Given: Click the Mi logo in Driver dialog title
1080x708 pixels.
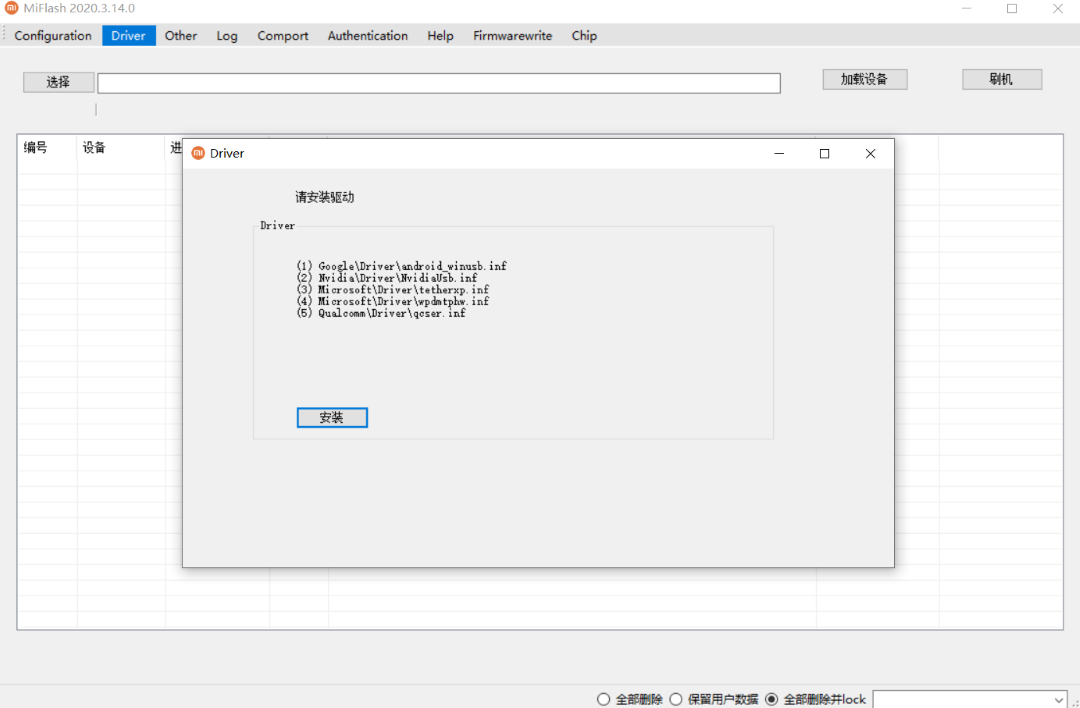Looking at the screenshot, I should click(198, 153).
